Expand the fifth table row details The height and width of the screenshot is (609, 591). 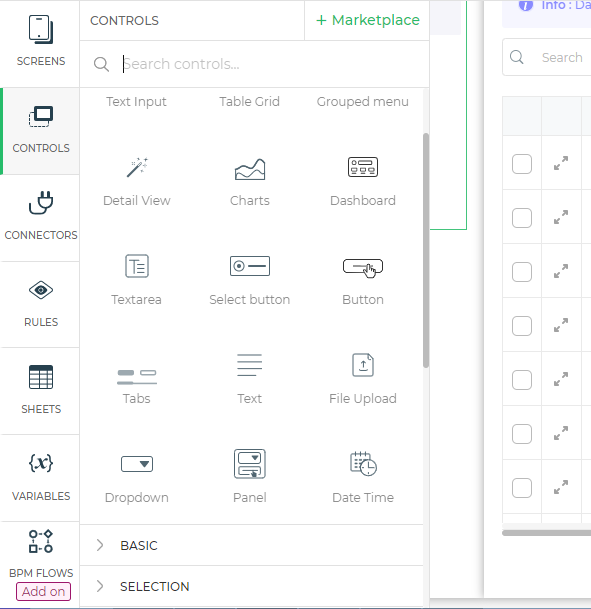561,379
